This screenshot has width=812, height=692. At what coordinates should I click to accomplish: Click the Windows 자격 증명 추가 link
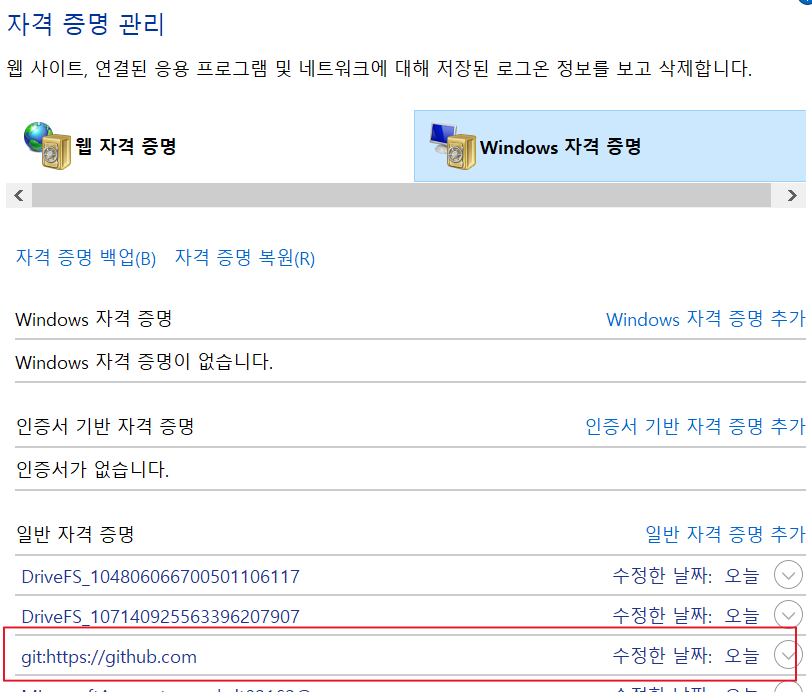(706, 319)
